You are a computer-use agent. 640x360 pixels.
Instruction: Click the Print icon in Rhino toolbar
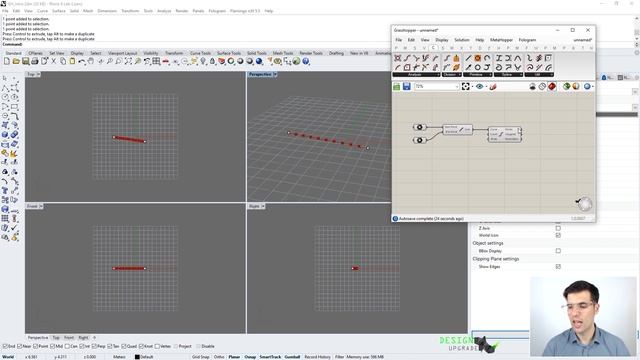click(35, 61)
